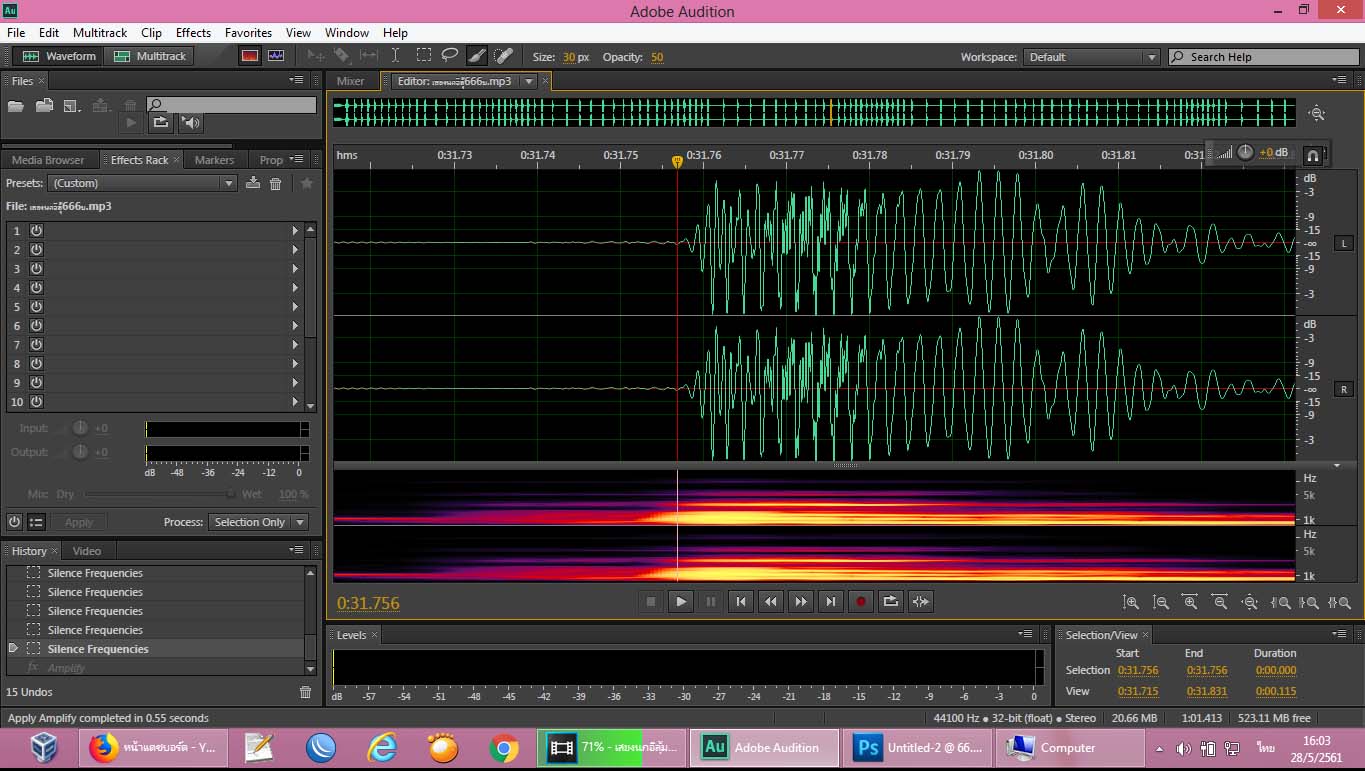The height and width of the screenshot is (771, 1365).
Task: Move playhead to previous marker
Action: (x=740, y=601)
